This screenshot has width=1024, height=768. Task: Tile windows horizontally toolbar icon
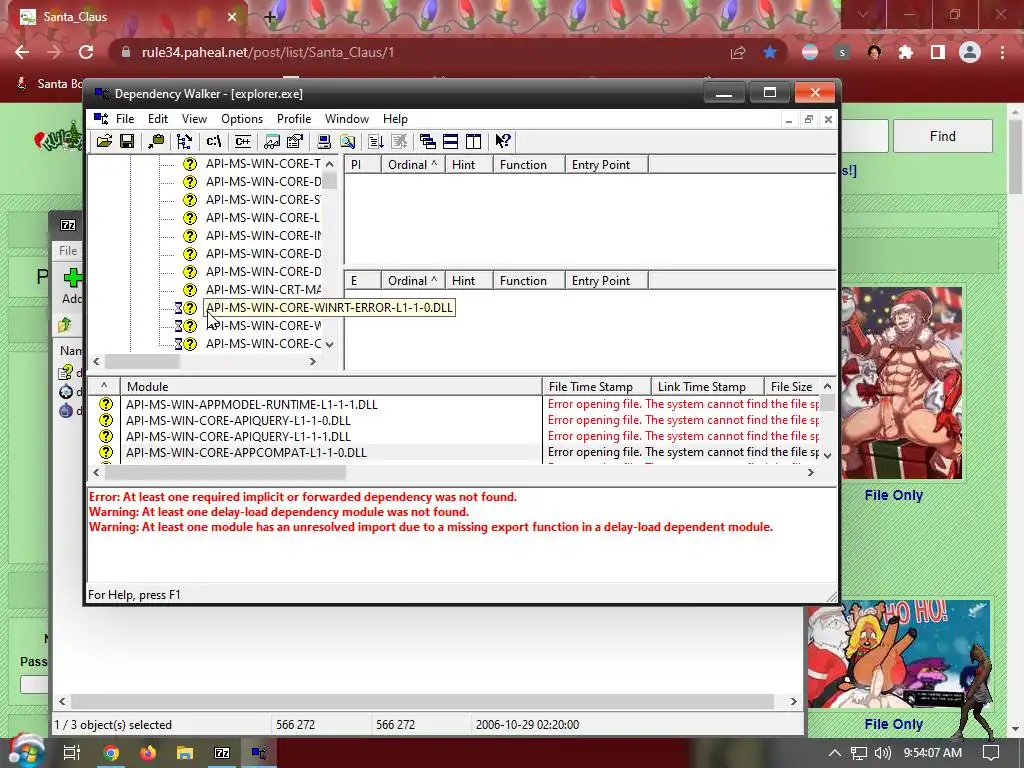point(451,141)
